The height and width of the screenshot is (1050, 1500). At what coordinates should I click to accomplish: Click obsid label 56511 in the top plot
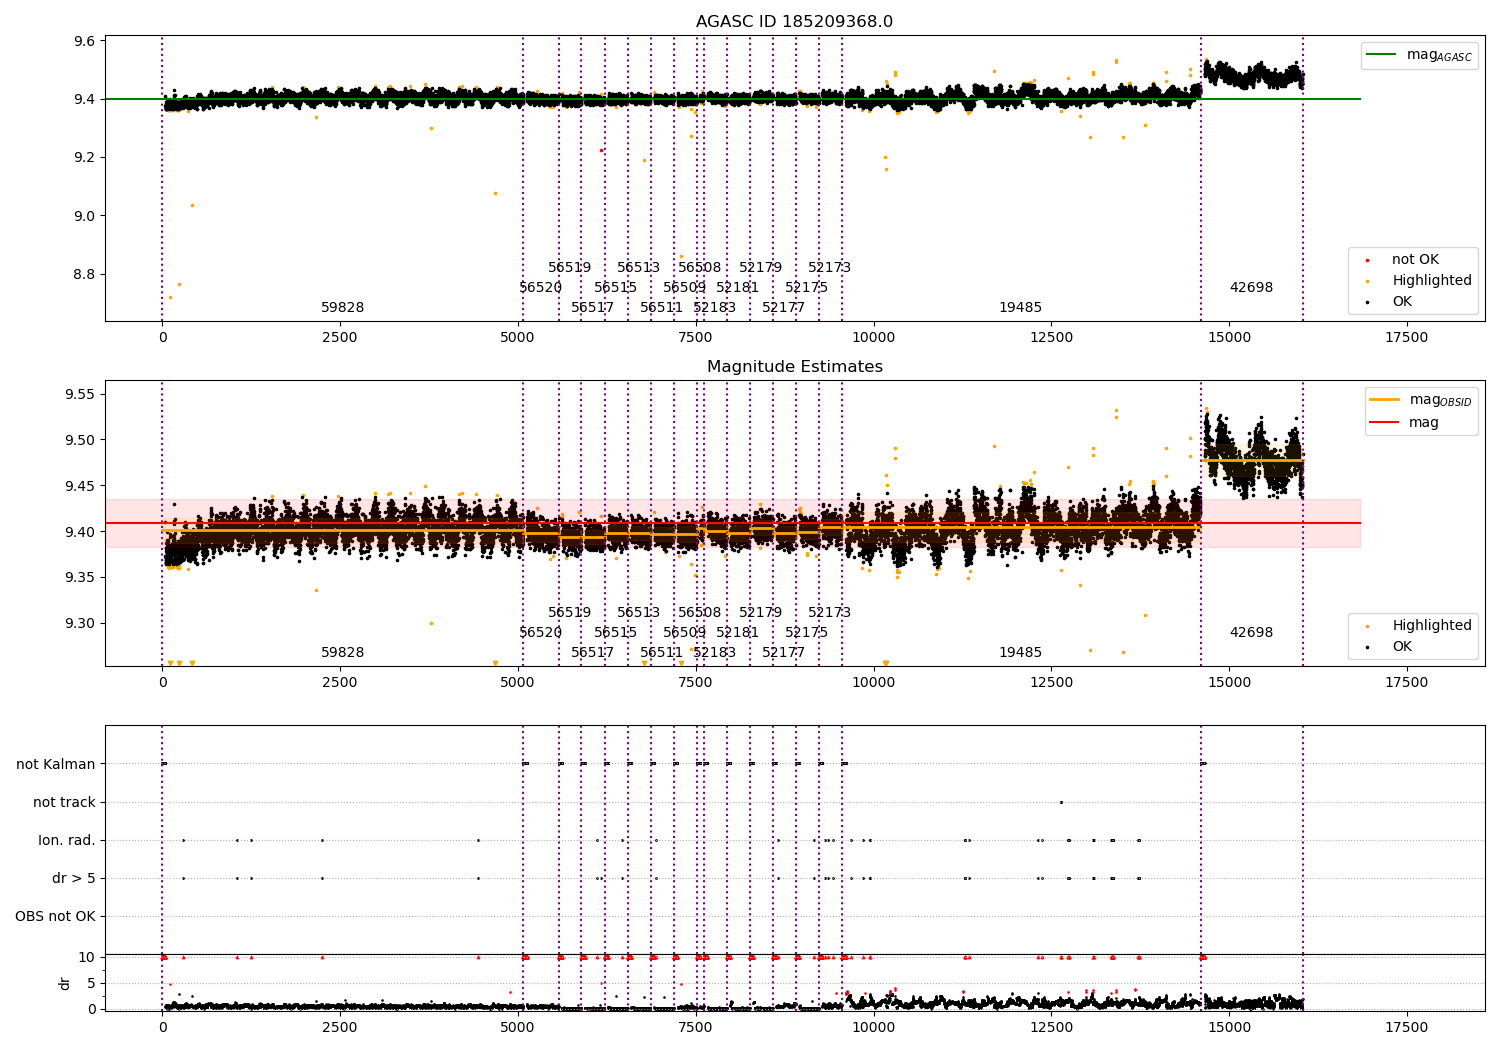click(661, 308)
